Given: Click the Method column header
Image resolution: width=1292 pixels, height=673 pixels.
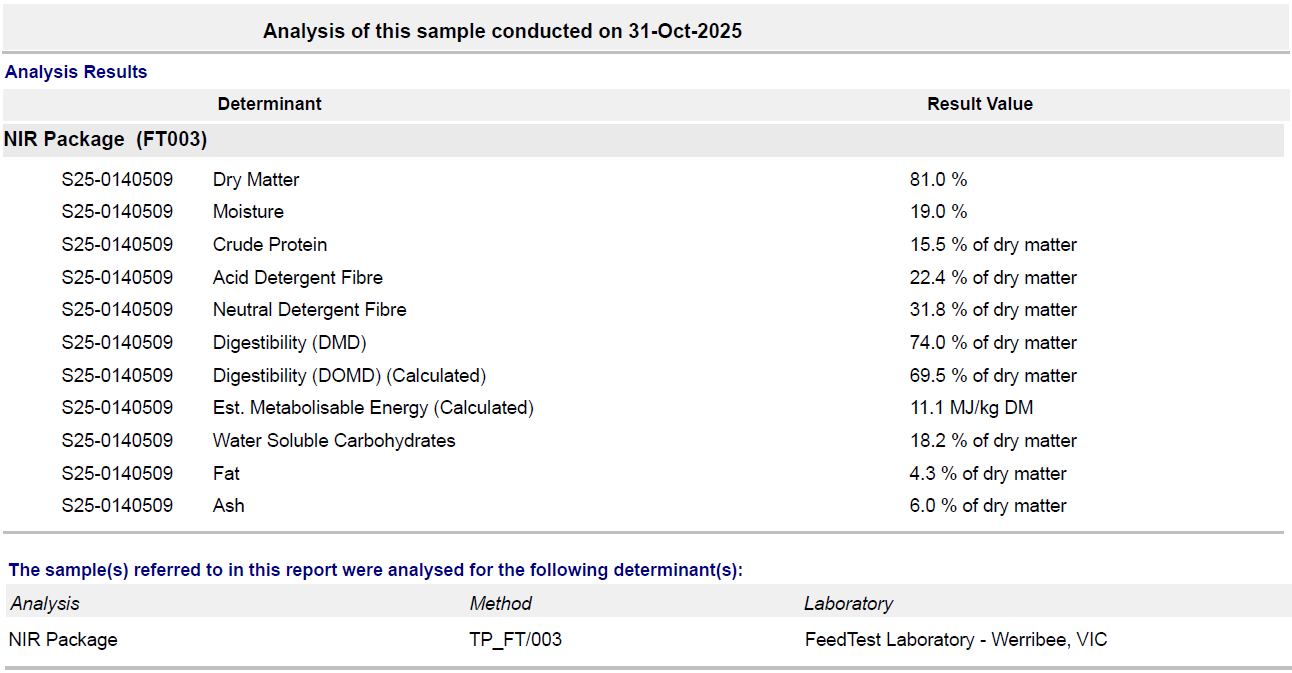Looking at the screenshot, I should (x=500, y=604).
